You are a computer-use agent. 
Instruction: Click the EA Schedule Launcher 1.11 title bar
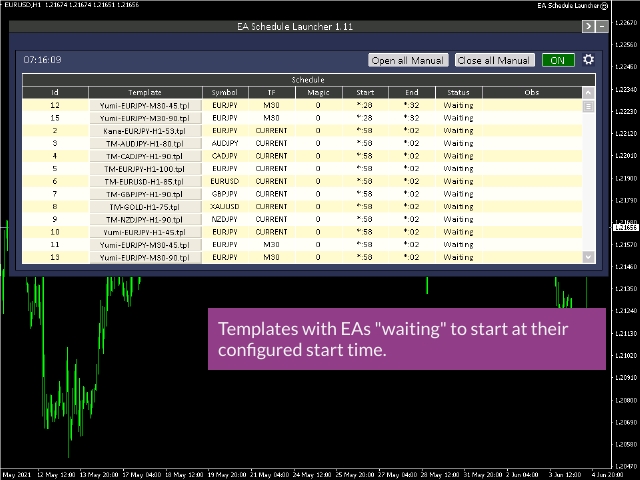tap(295, 27)
